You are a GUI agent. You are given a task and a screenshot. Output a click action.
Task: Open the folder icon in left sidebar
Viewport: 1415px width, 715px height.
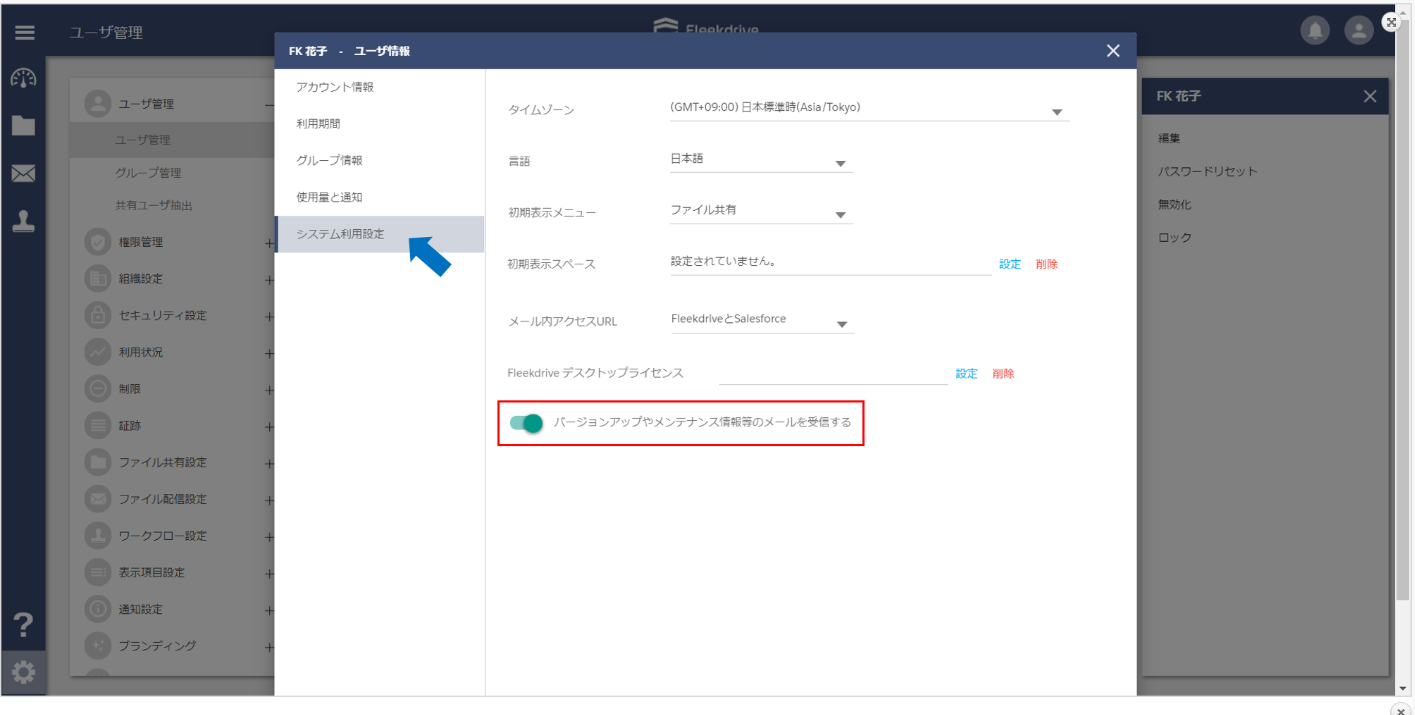[23, 126]
